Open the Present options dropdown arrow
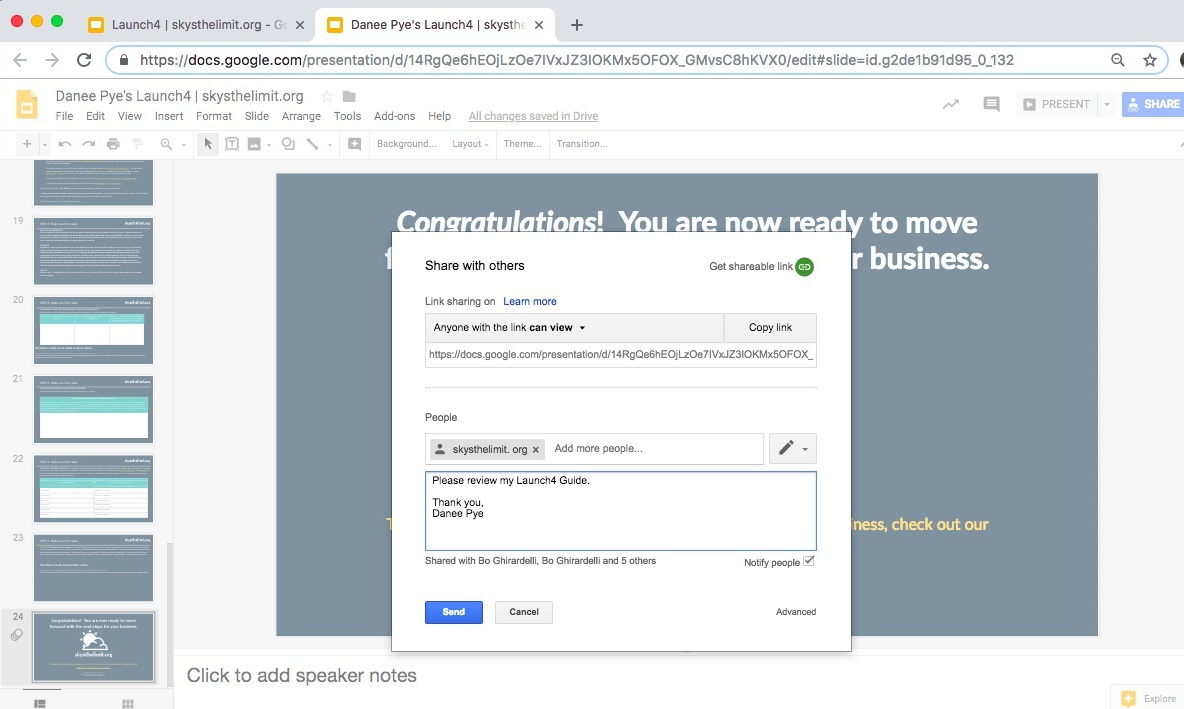Viewport: 1184px width, 709px height. (x=1107, y=104)
